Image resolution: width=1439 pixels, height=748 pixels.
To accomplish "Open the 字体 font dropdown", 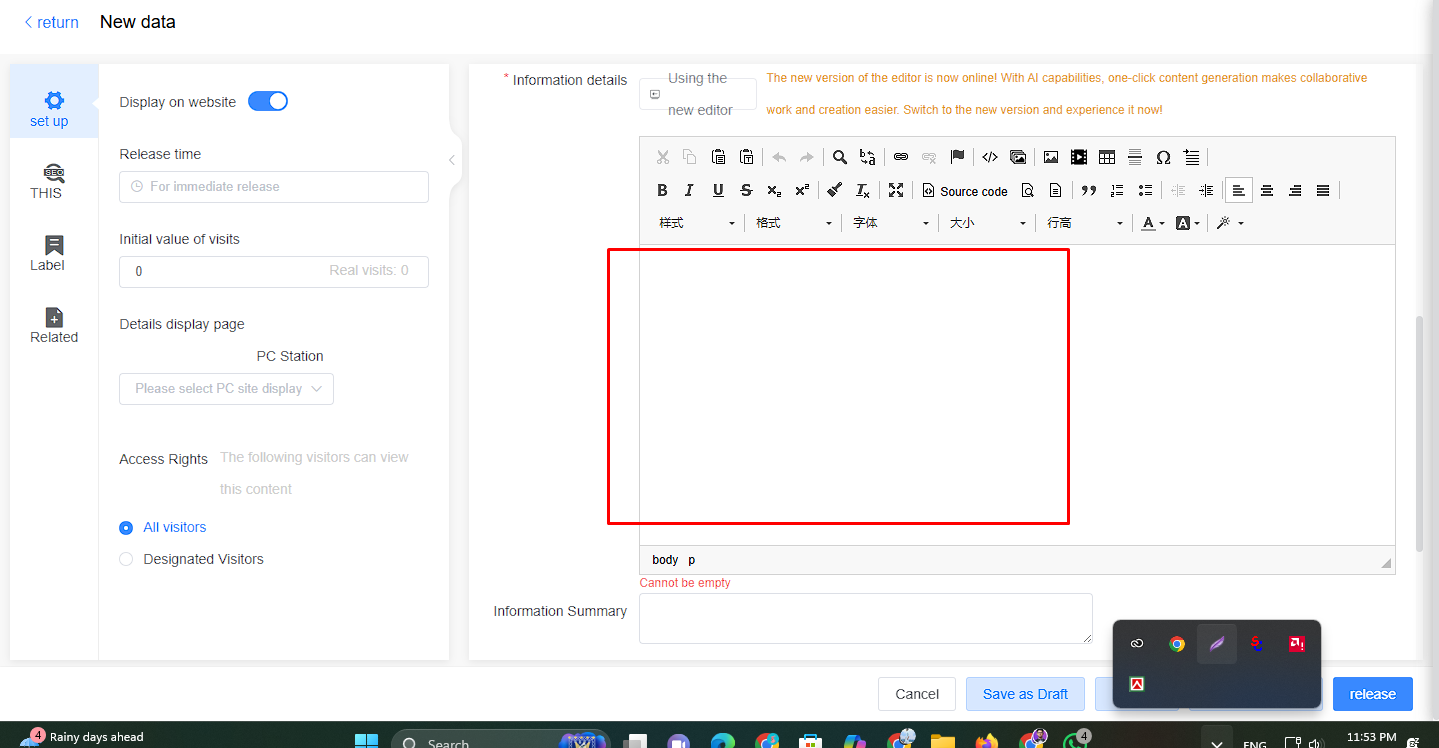I will pyautogui.click(x=891, y=223).
